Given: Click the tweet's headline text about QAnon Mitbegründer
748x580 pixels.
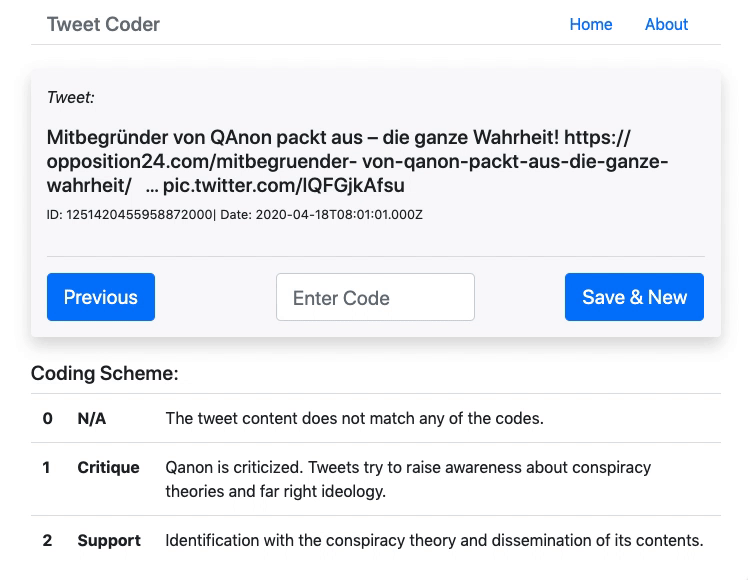Looking at the screenshot, I should [x=302, y=137].
